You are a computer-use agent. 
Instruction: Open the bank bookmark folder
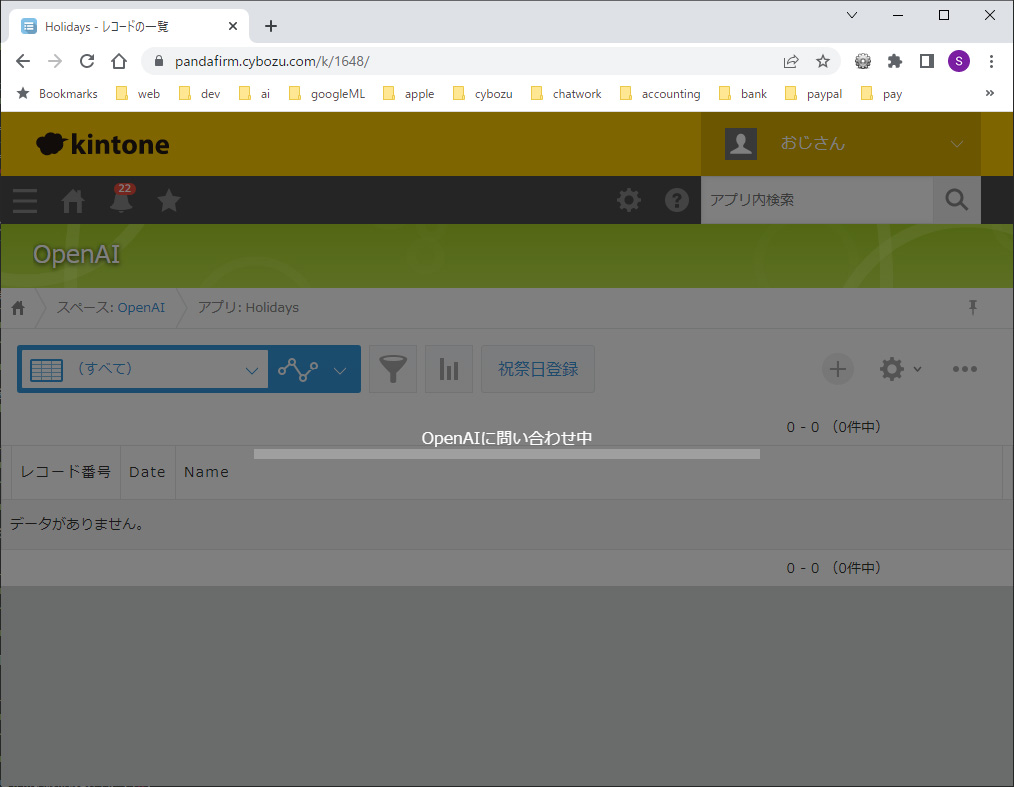pyautogui.click(x=743, y=94)
